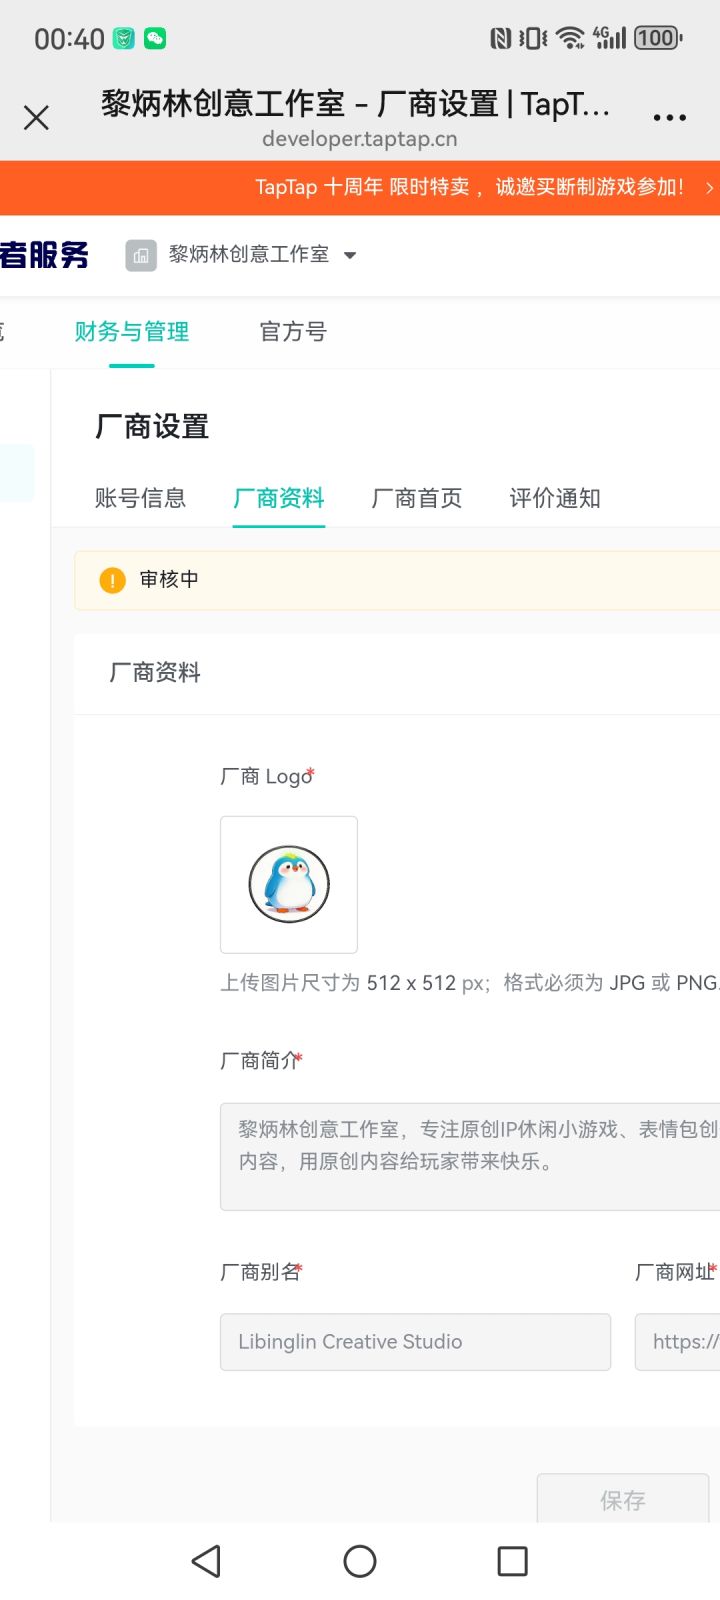Viewport: 720px width, 1600px height.
Task: Go to the 厂商首页 tab
Action: coord(416,498)
